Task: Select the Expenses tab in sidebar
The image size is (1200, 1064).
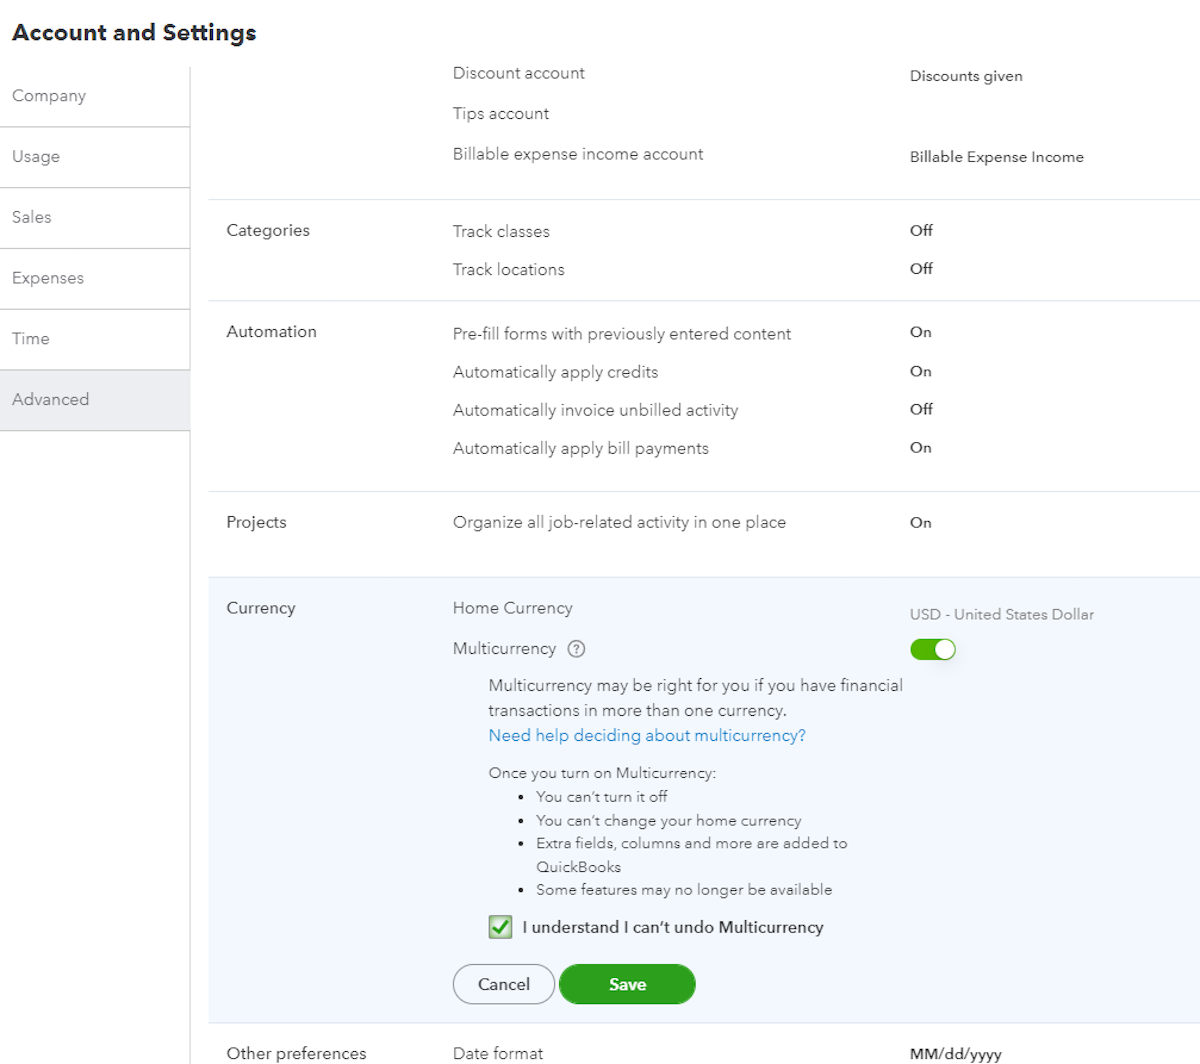Action: point(48,278)
